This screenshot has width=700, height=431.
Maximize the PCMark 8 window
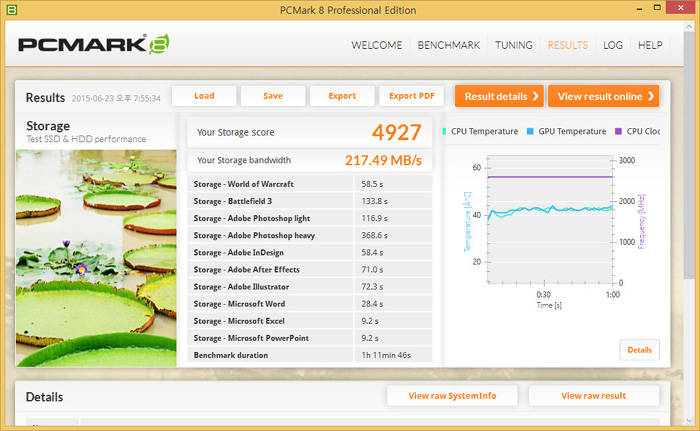click(x=657, y=8)
